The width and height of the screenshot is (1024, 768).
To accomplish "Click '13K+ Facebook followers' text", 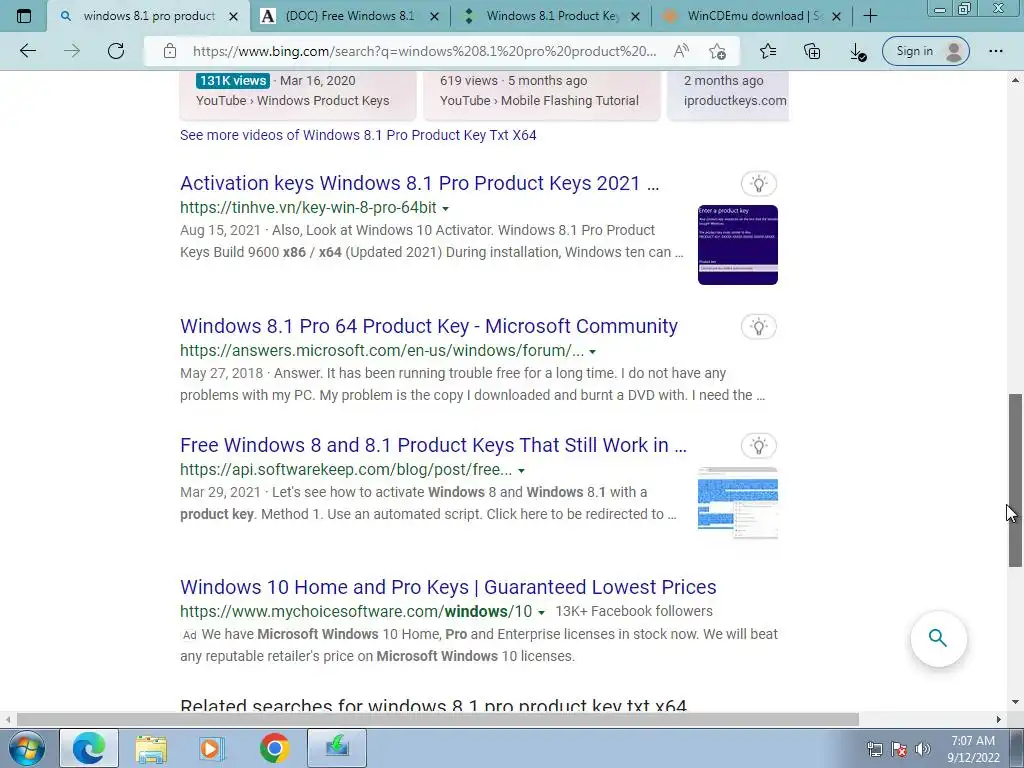I will pos(634,611).
